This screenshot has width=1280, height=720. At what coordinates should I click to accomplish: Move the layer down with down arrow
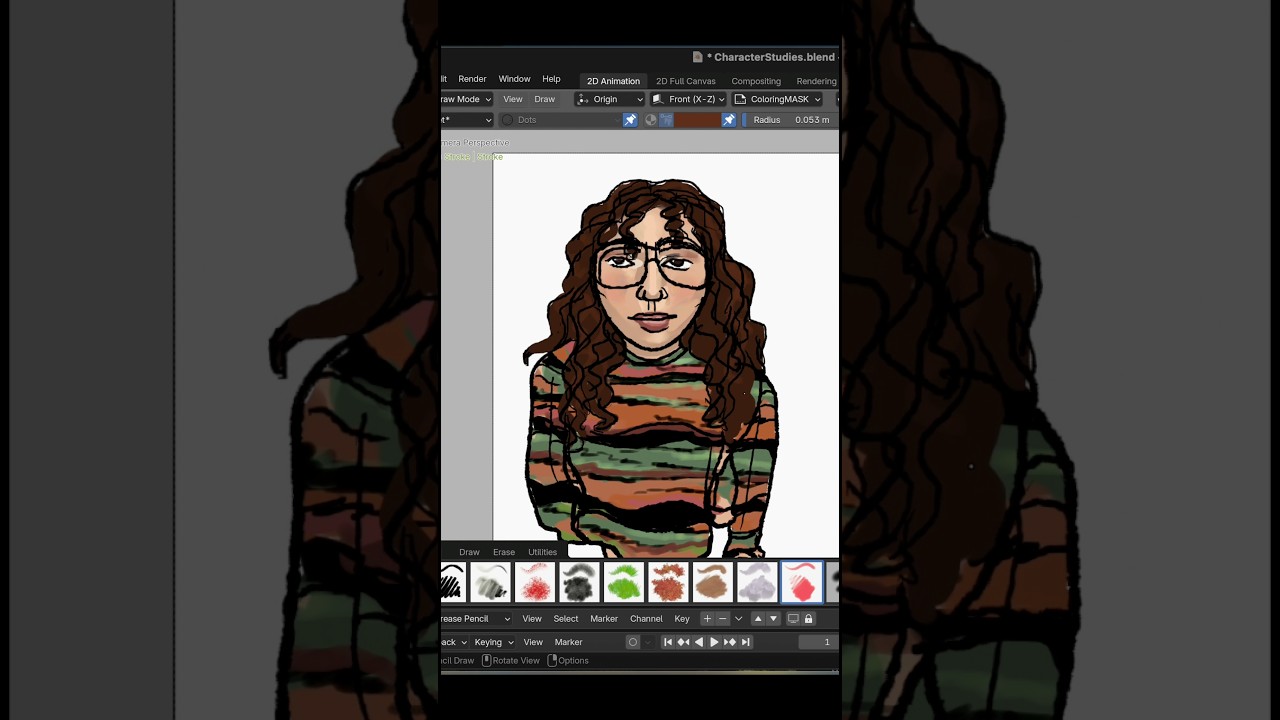point(773,619)
